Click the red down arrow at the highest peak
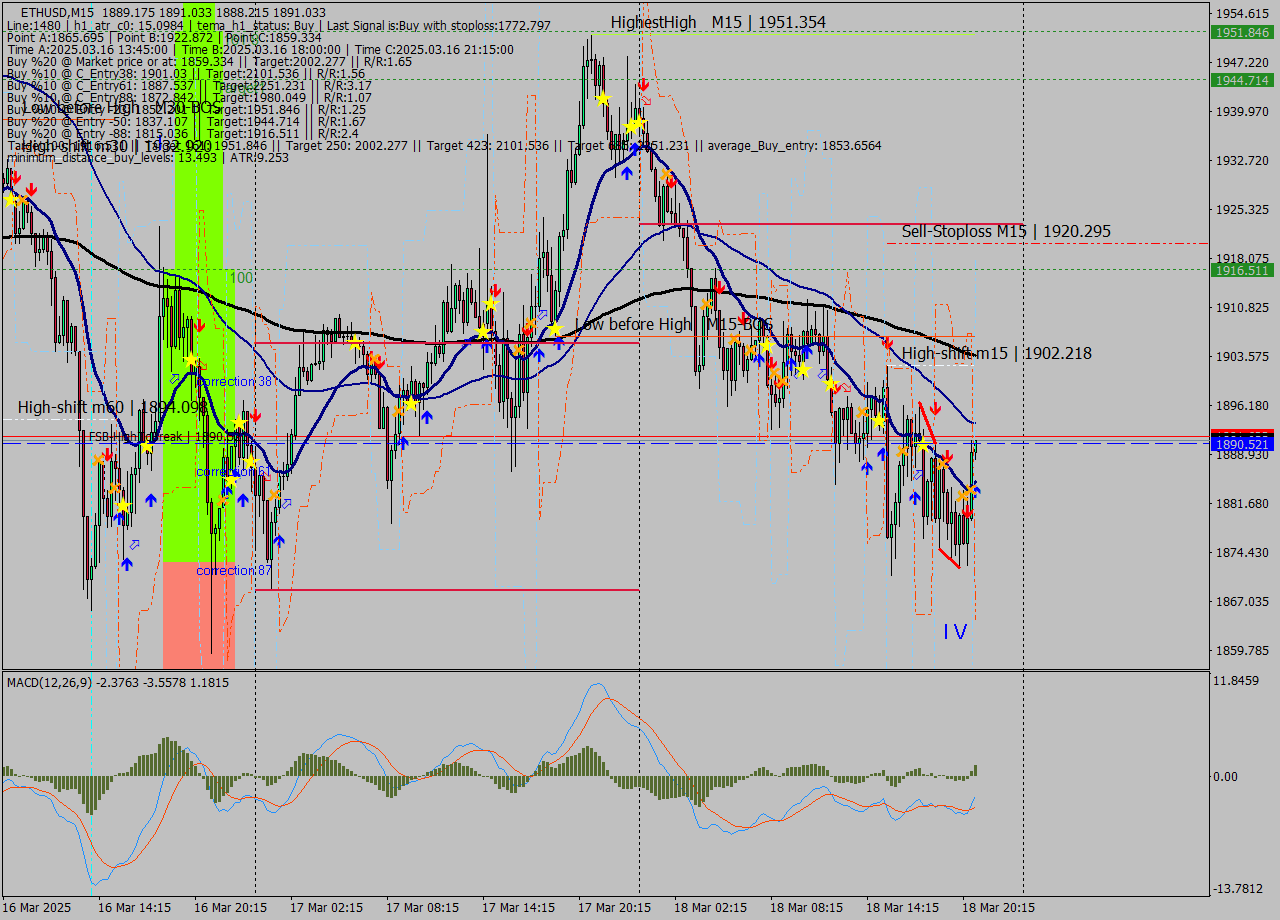 [644, 85]
